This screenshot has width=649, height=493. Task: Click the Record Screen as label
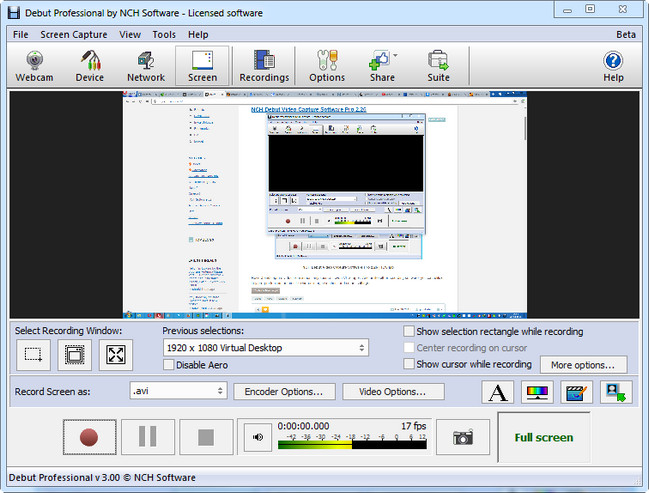pos(52,392)
